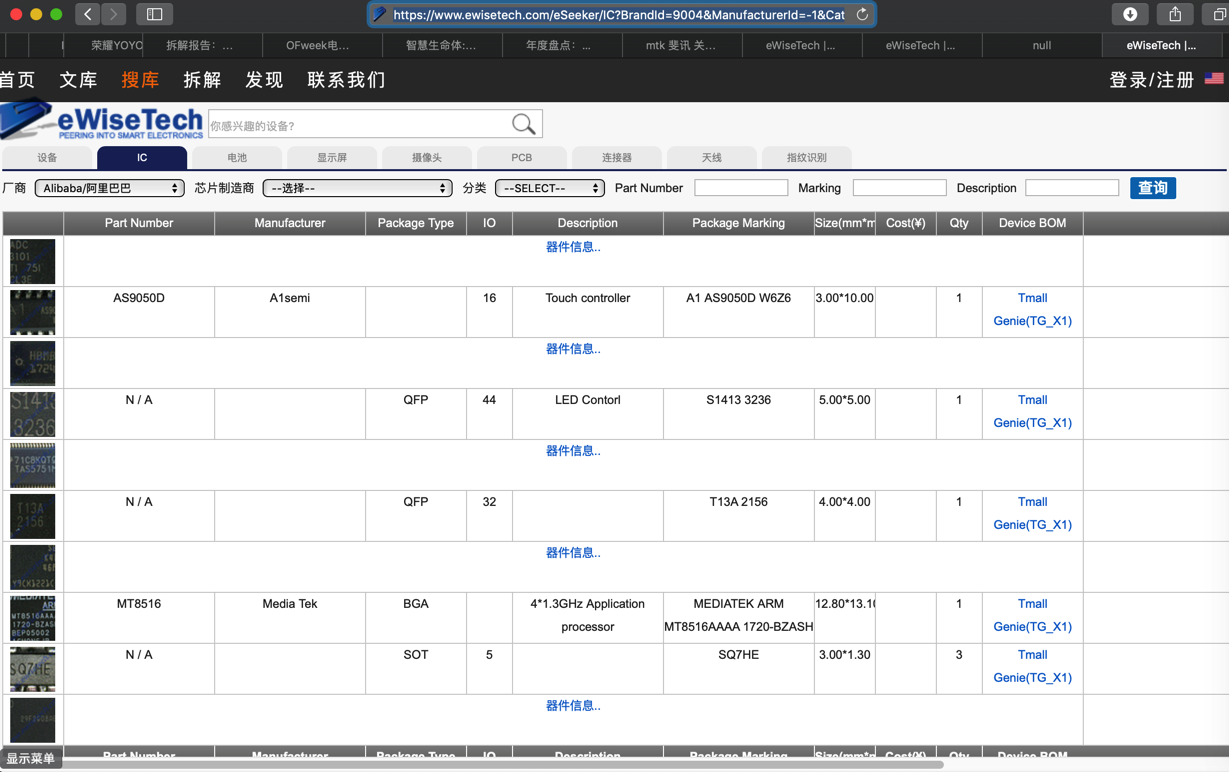This screenshot has height=772, width=1229.
Task: Open the AS9050D chip thumbnail
Action: click(33, 312)
